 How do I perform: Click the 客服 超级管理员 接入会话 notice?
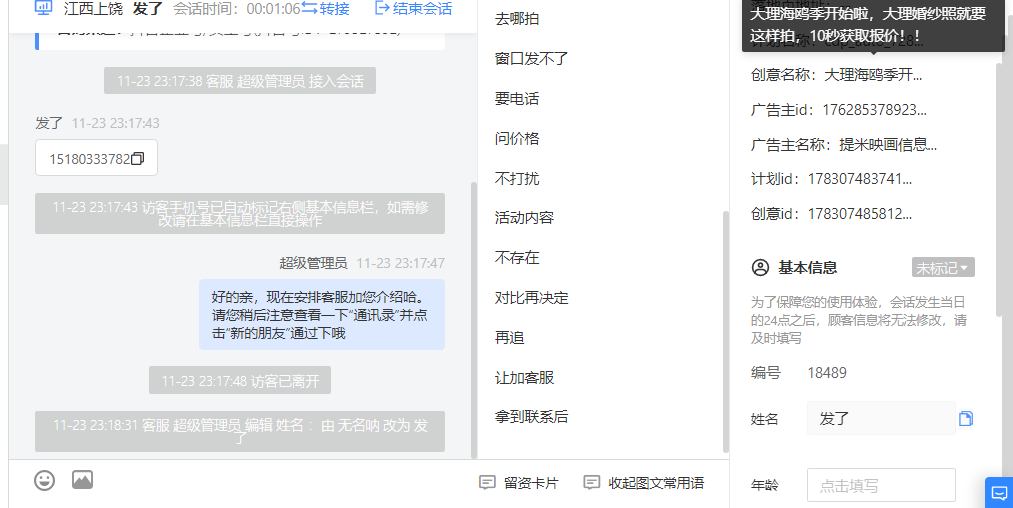point(240,81)
